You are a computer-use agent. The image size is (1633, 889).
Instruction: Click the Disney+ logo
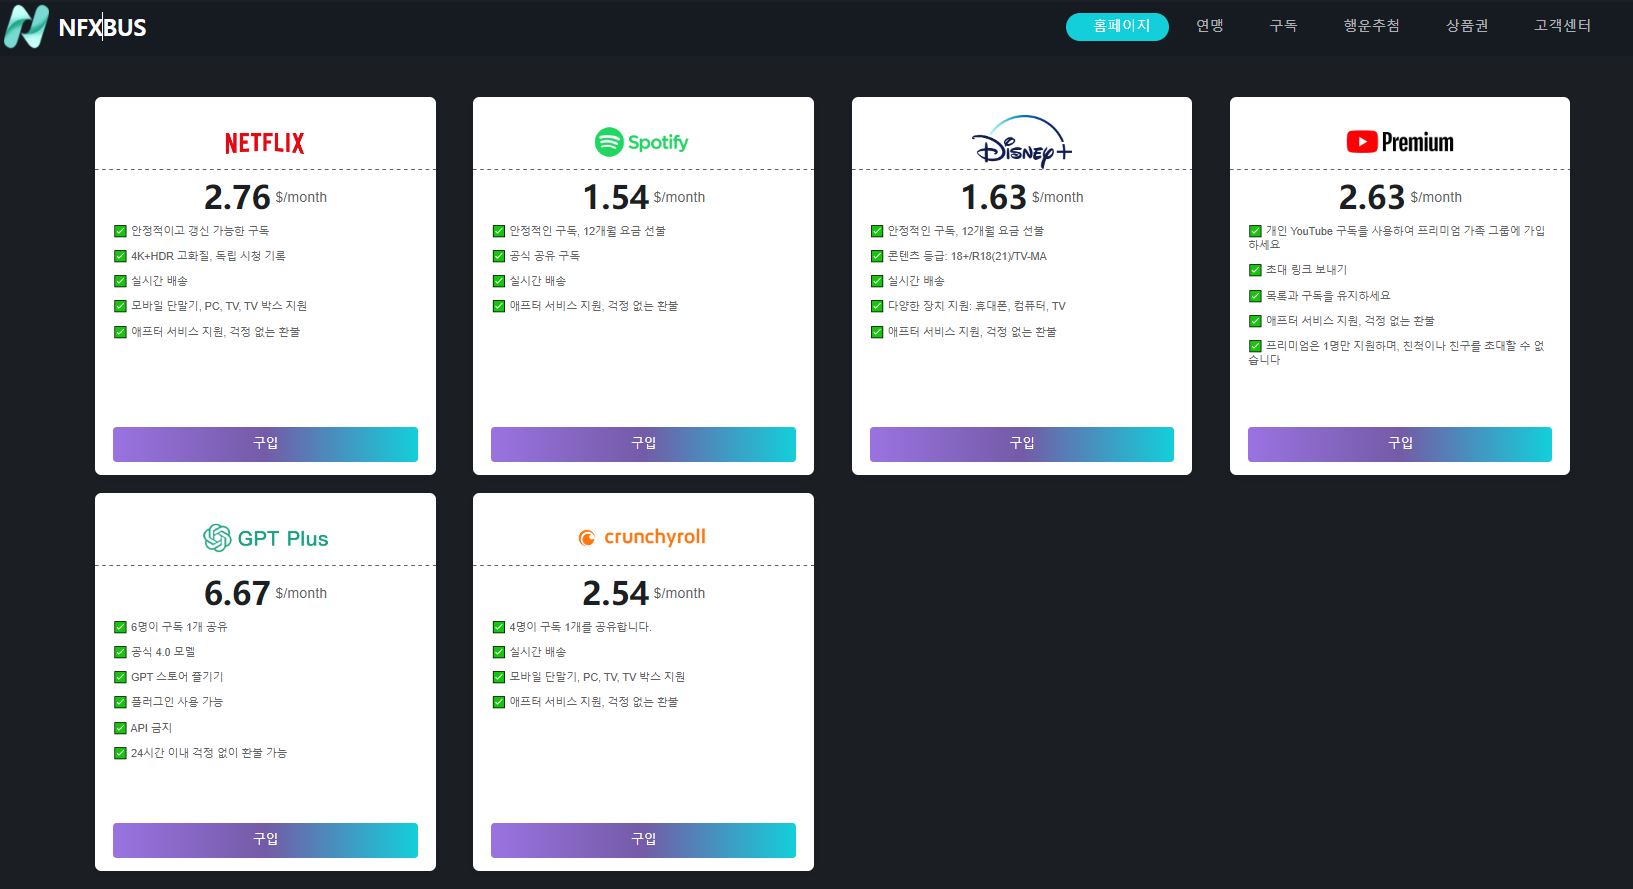coord(1022,141)
